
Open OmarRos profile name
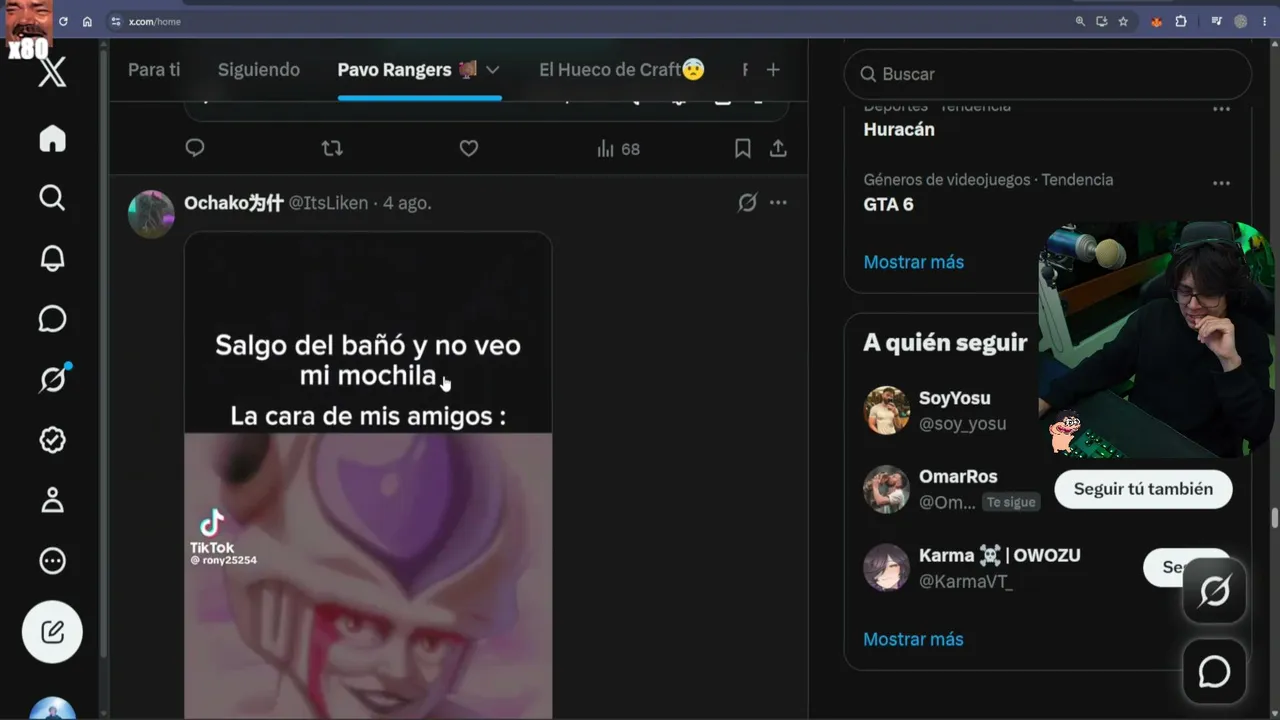pos(958,477)
